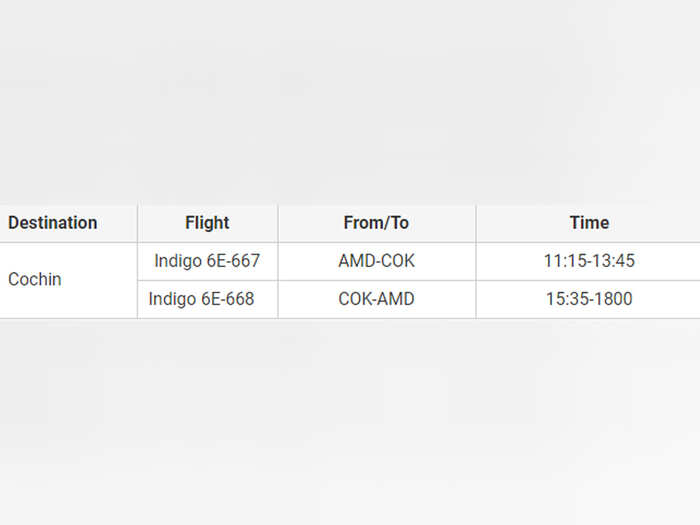The image size is (700, 525).
Task: Click the 15:35 departure time
Action: tap(565, 299)
